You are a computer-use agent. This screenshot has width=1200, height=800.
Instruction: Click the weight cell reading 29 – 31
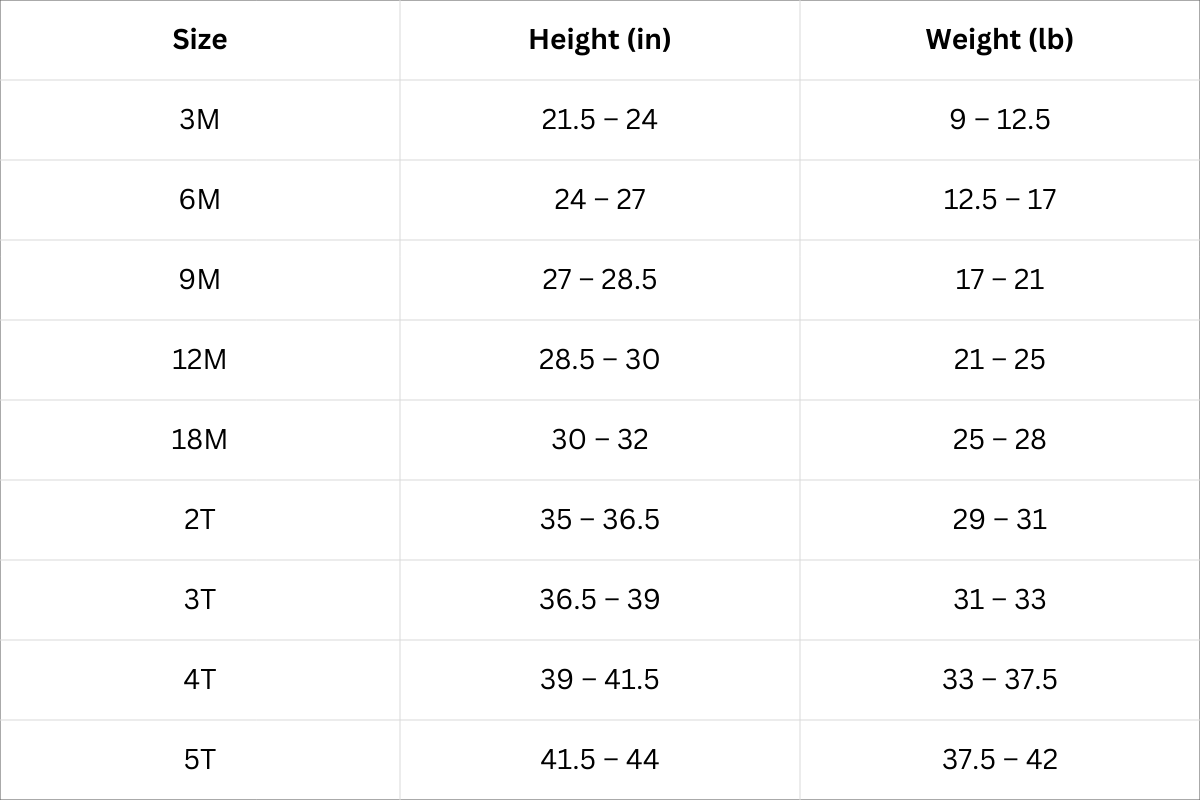[x=999, y=520]
